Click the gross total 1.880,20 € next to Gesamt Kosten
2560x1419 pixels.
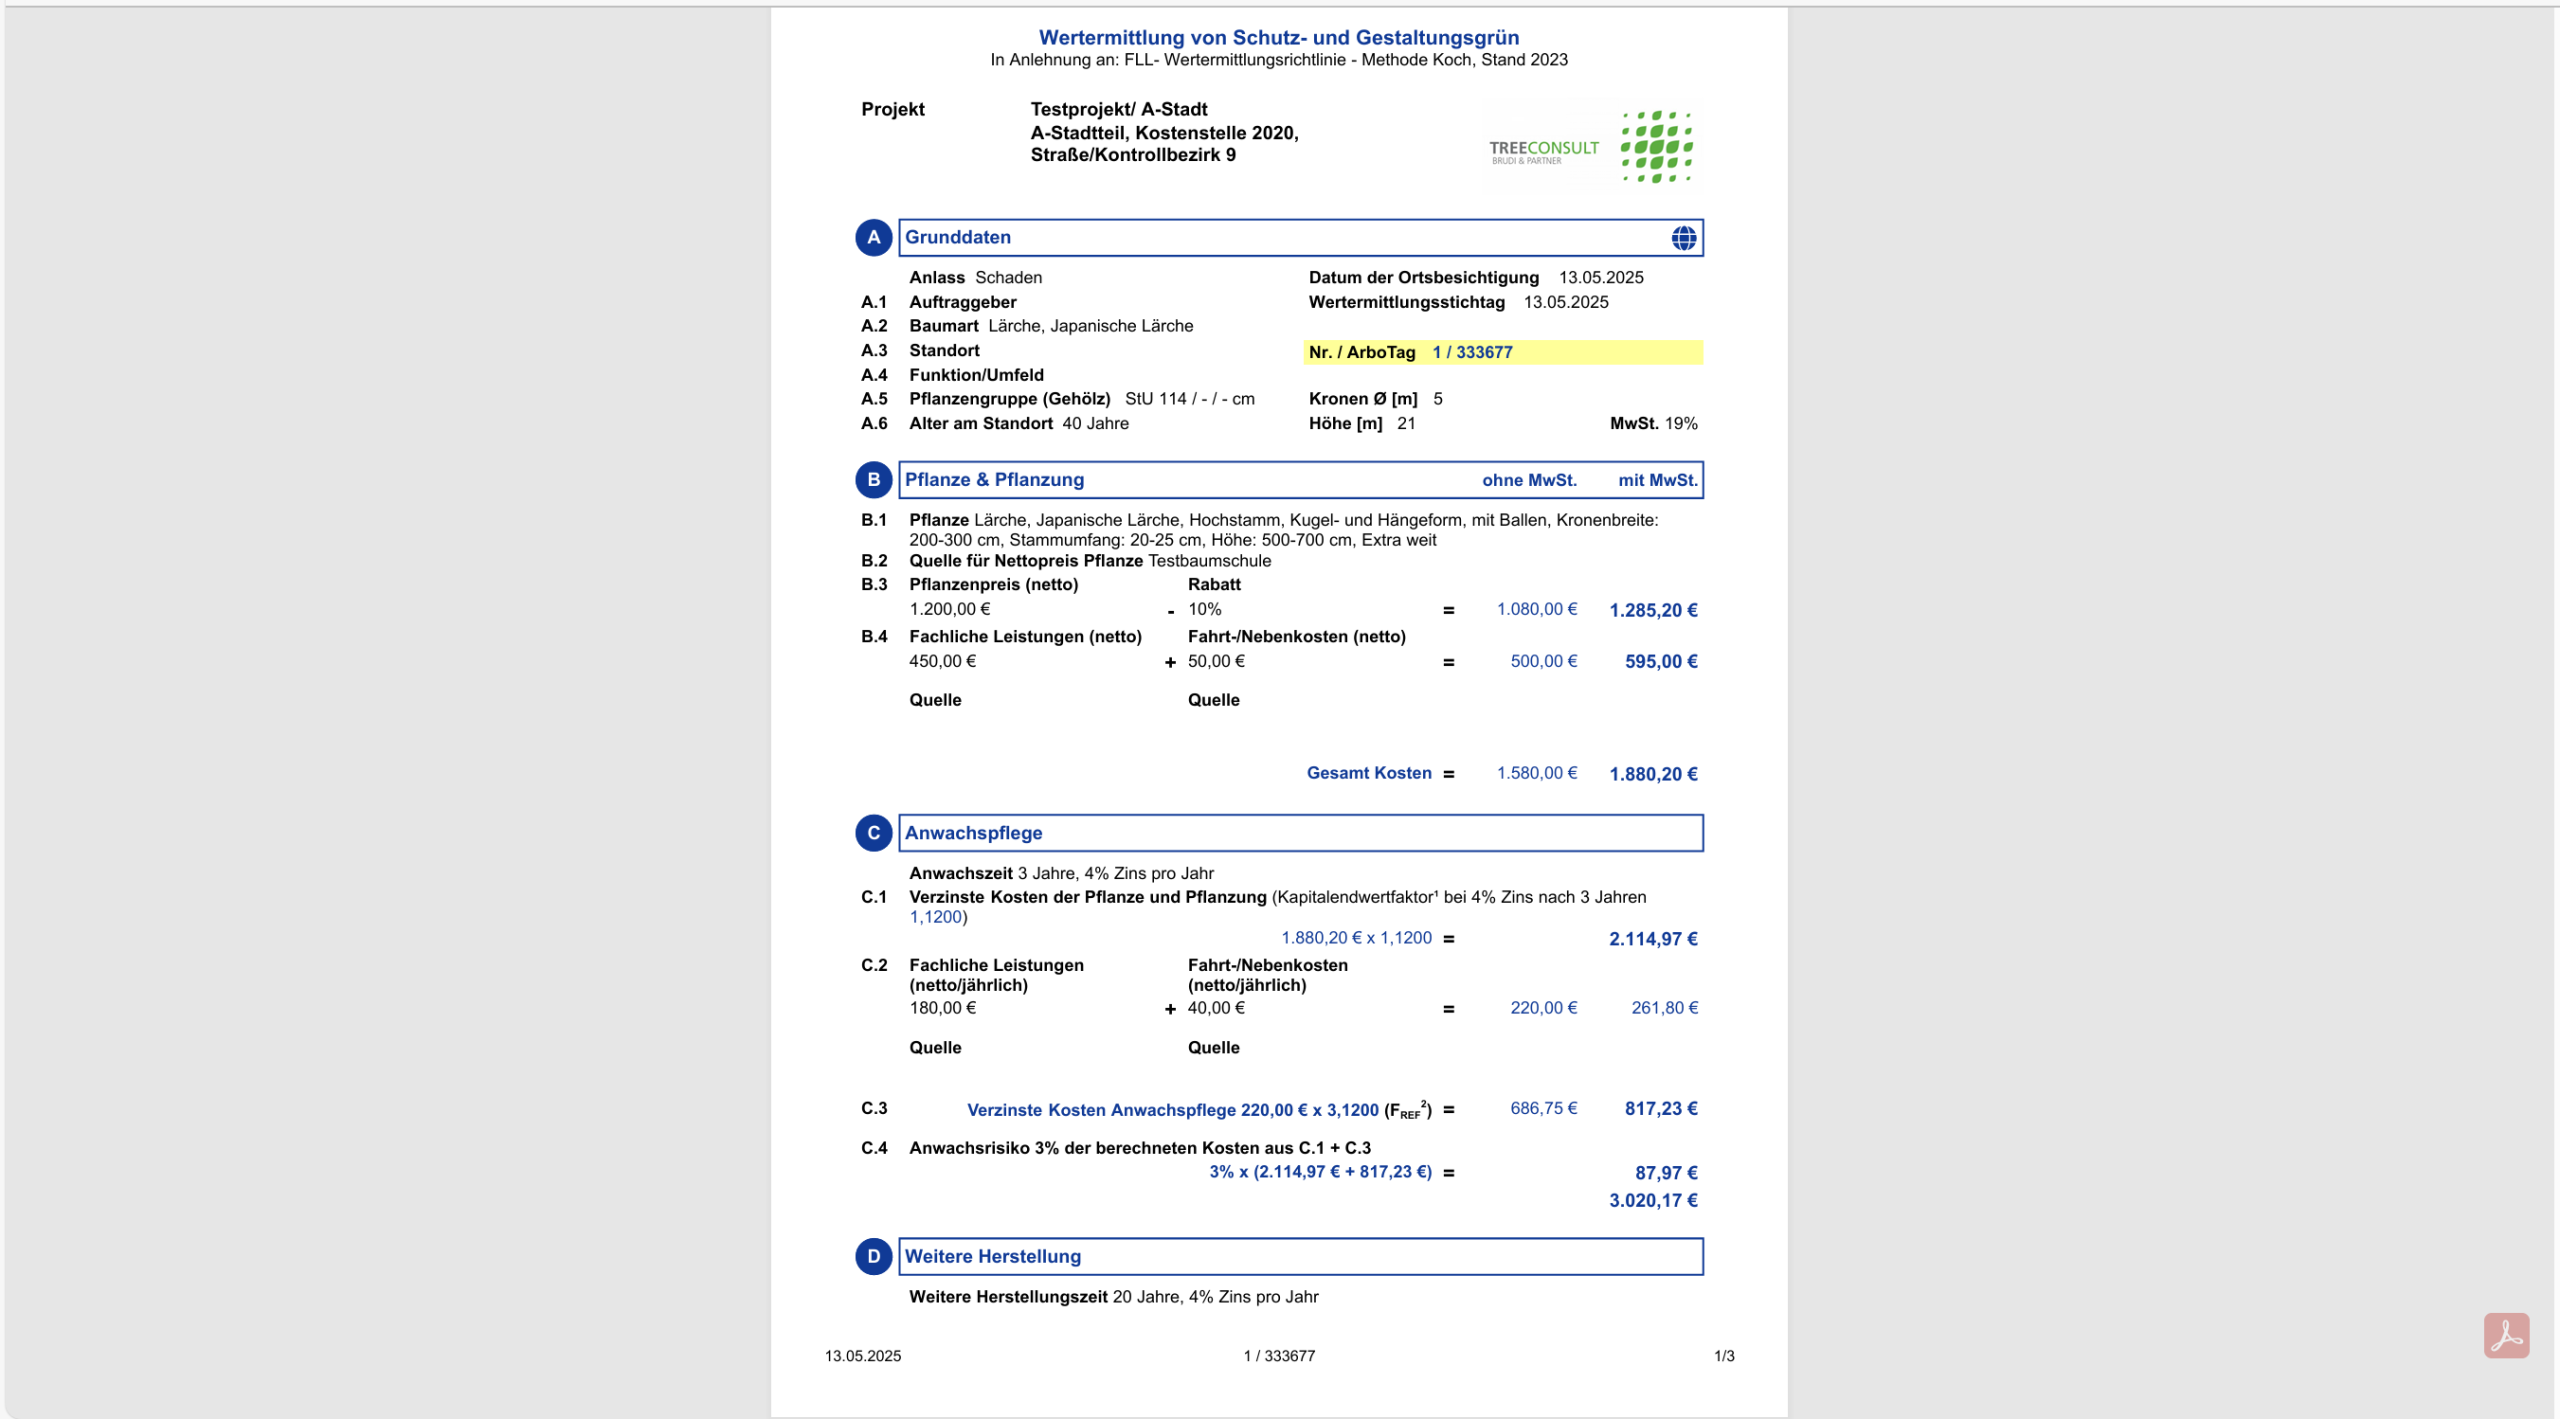tap(1653, 774)
